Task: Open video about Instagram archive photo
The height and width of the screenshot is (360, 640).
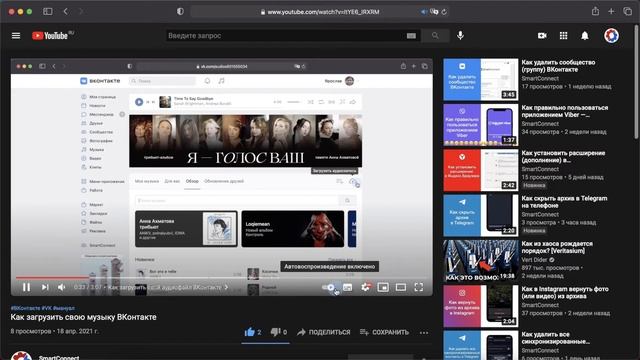Action: pyautogui.click(x=565, y=293)
